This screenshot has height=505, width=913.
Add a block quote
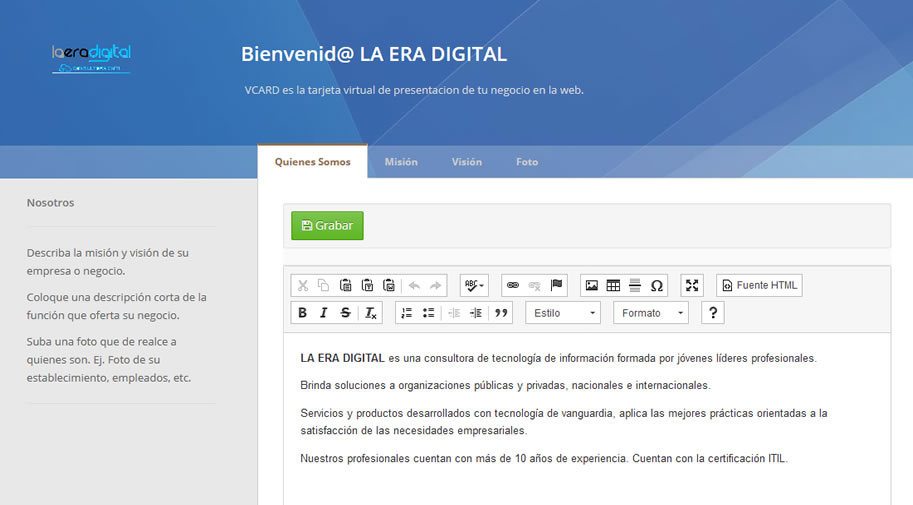[501, 313]
